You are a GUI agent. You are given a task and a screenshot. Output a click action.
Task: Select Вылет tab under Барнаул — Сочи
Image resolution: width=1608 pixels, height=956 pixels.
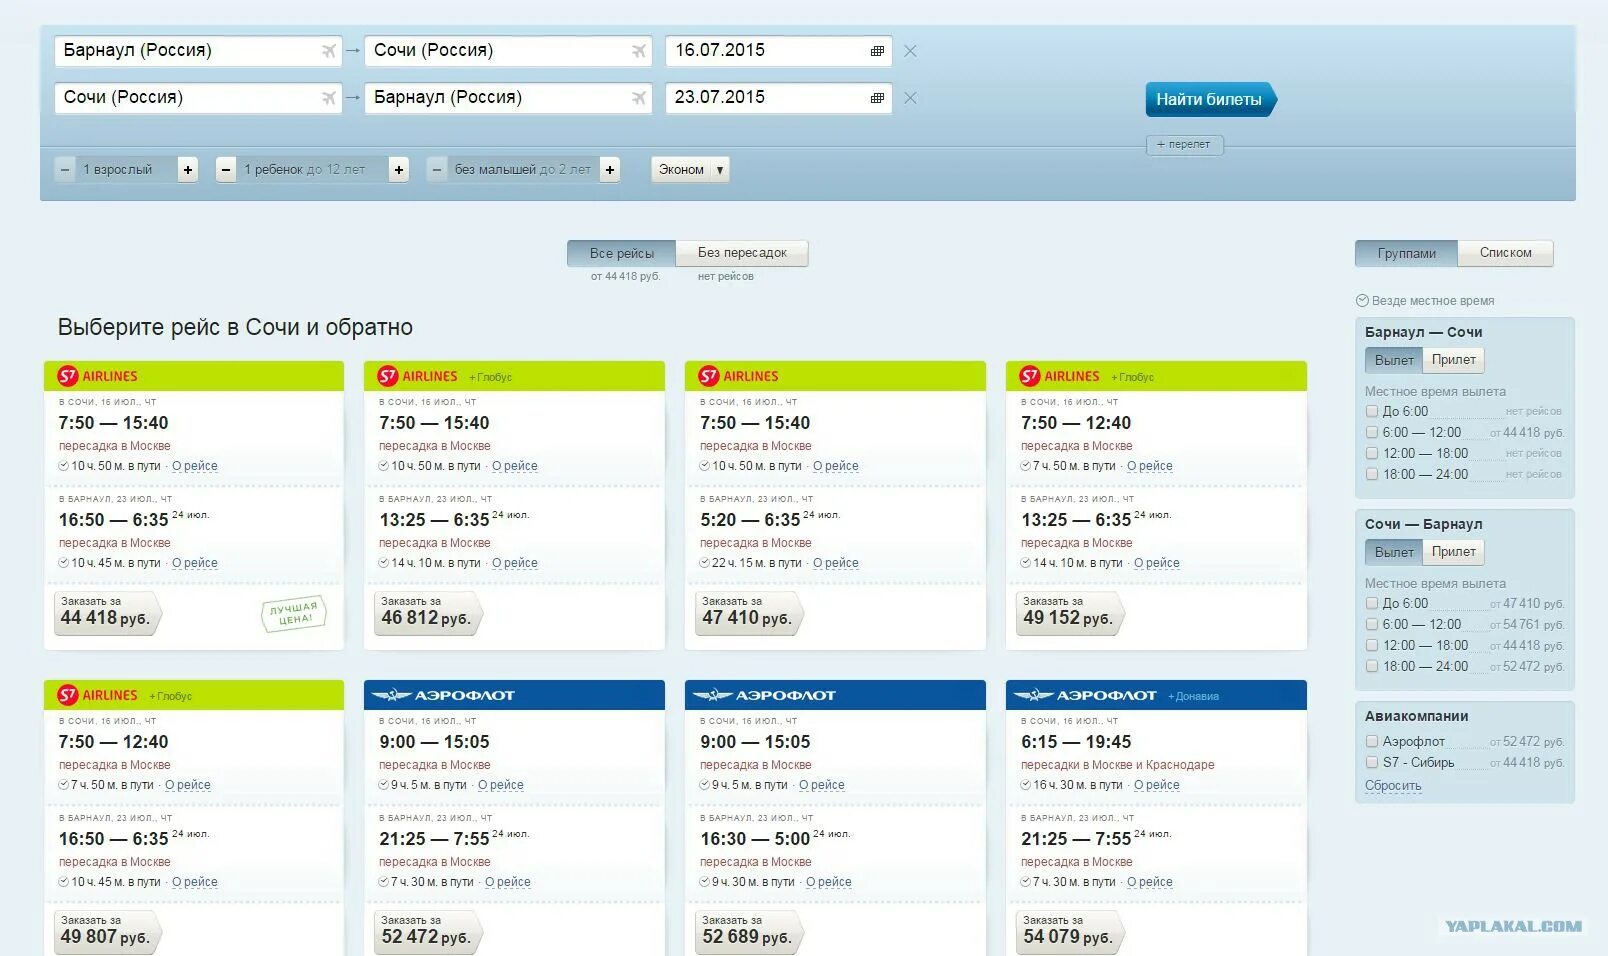pyautogui.click(x=1393, y=360)
